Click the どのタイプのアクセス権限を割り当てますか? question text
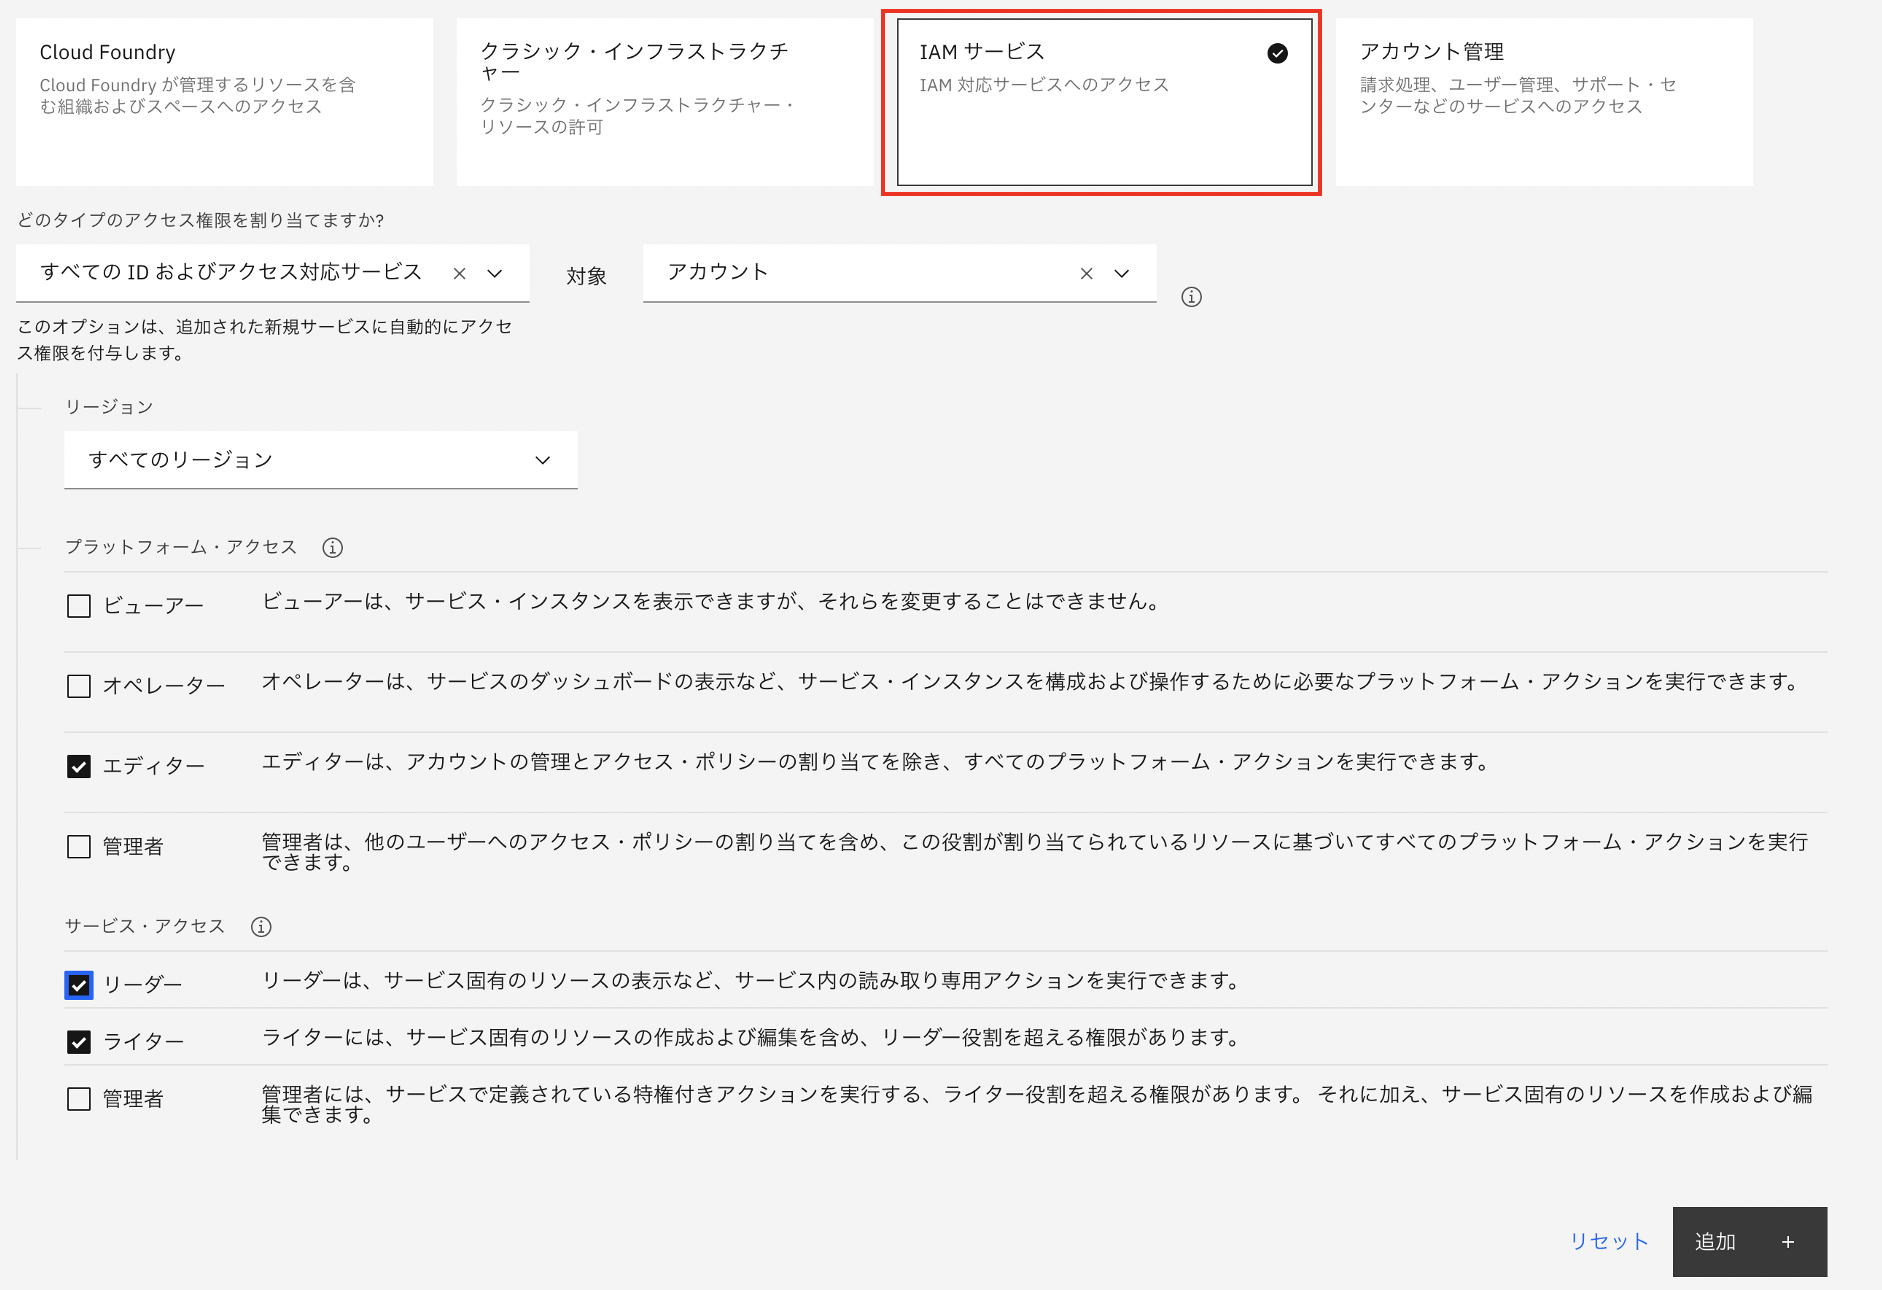1882x1290 pixels. (x=201, y=220)
